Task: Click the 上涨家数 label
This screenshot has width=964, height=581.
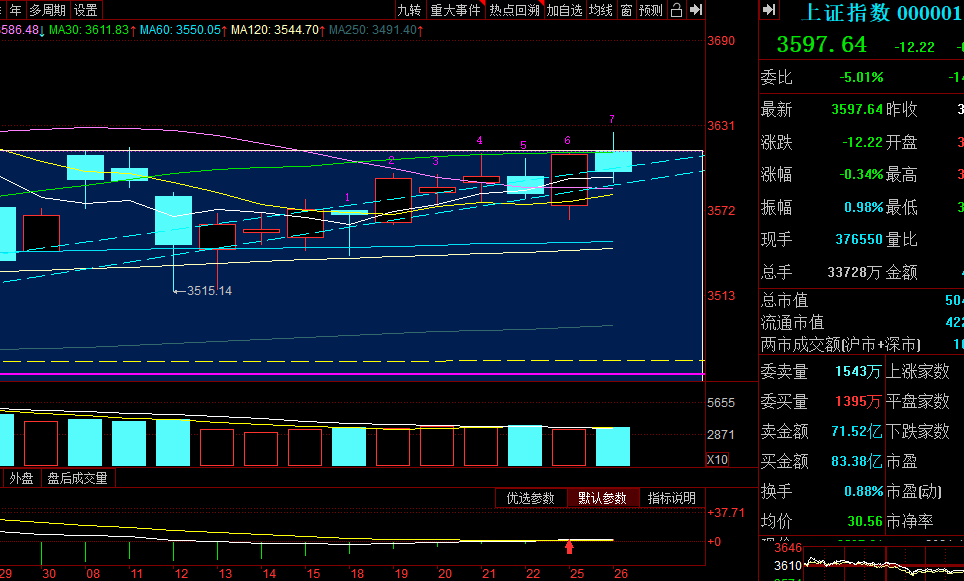Action: (x=918, y=371)
